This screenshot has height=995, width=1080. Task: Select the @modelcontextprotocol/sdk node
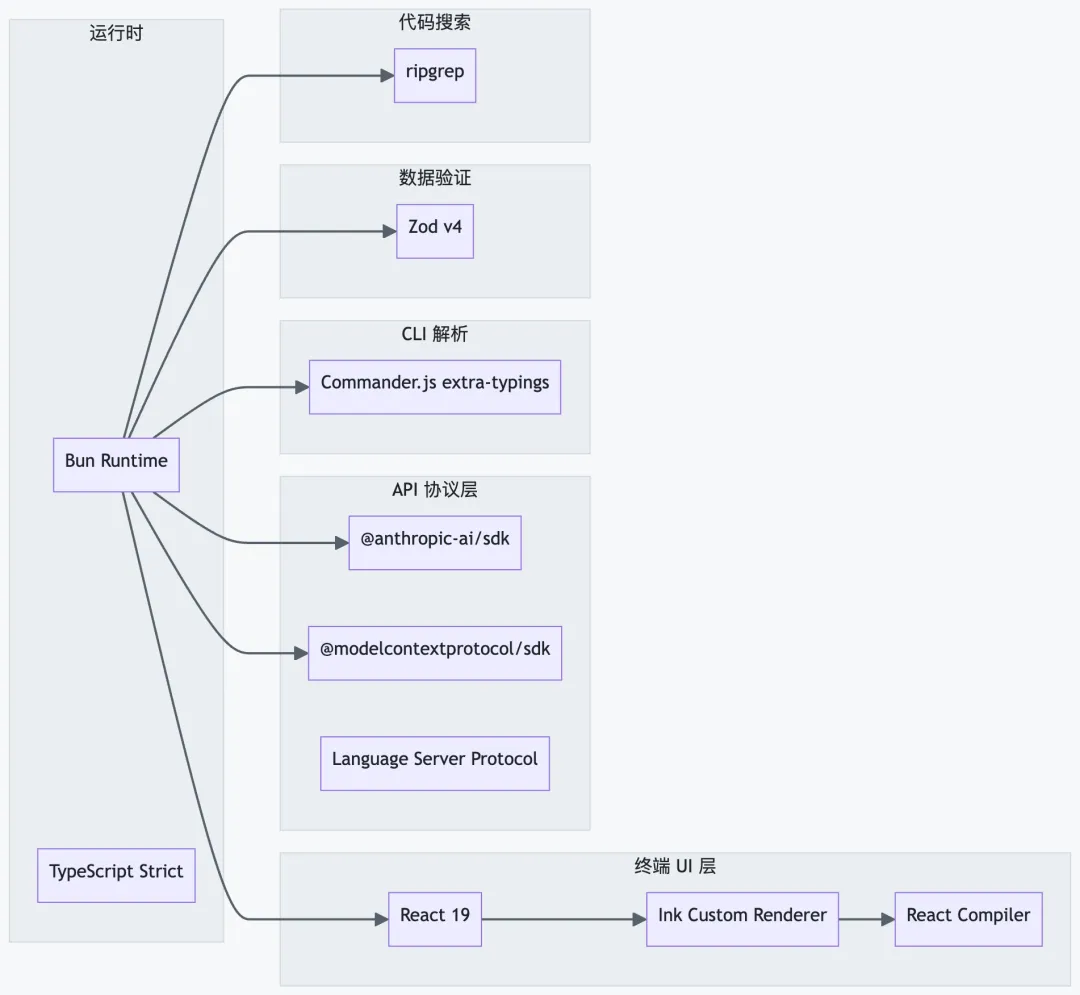pos(435,653)
